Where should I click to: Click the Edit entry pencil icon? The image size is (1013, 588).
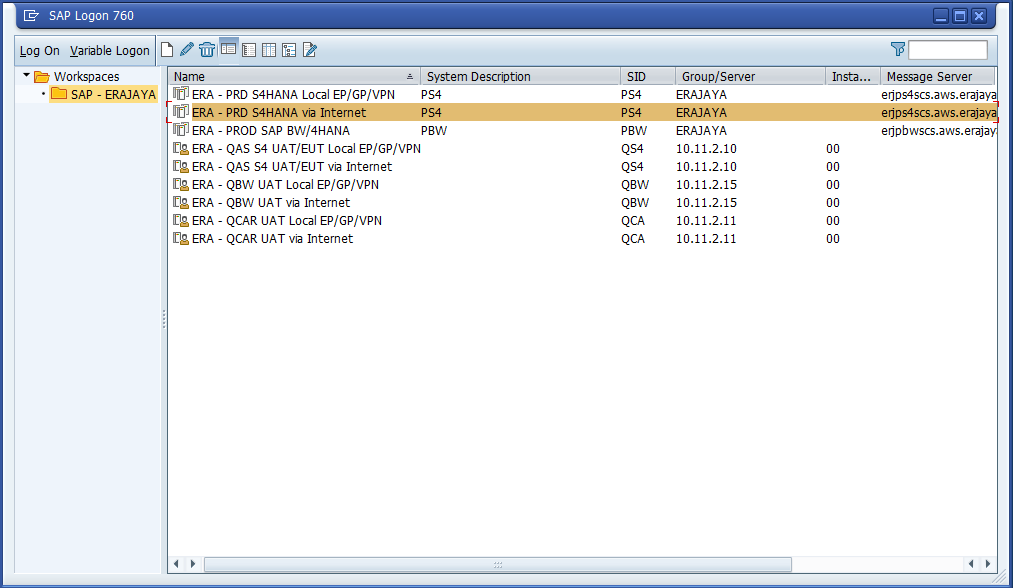[x=186, y=50]
